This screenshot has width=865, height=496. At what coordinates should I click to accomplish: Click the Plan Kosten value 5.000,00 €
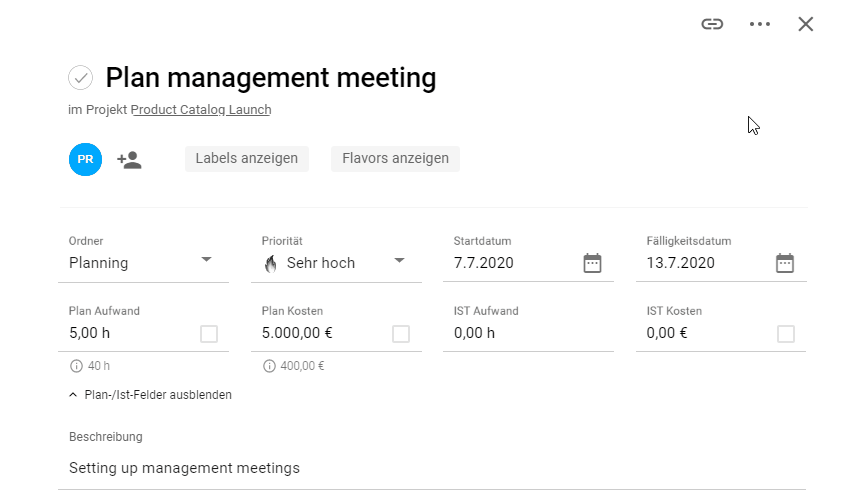[297, 333]
